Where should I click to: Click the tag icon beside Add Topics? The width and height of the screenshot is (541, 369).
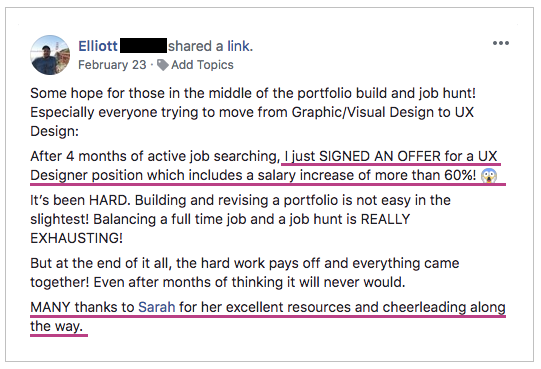pos(163,65)
